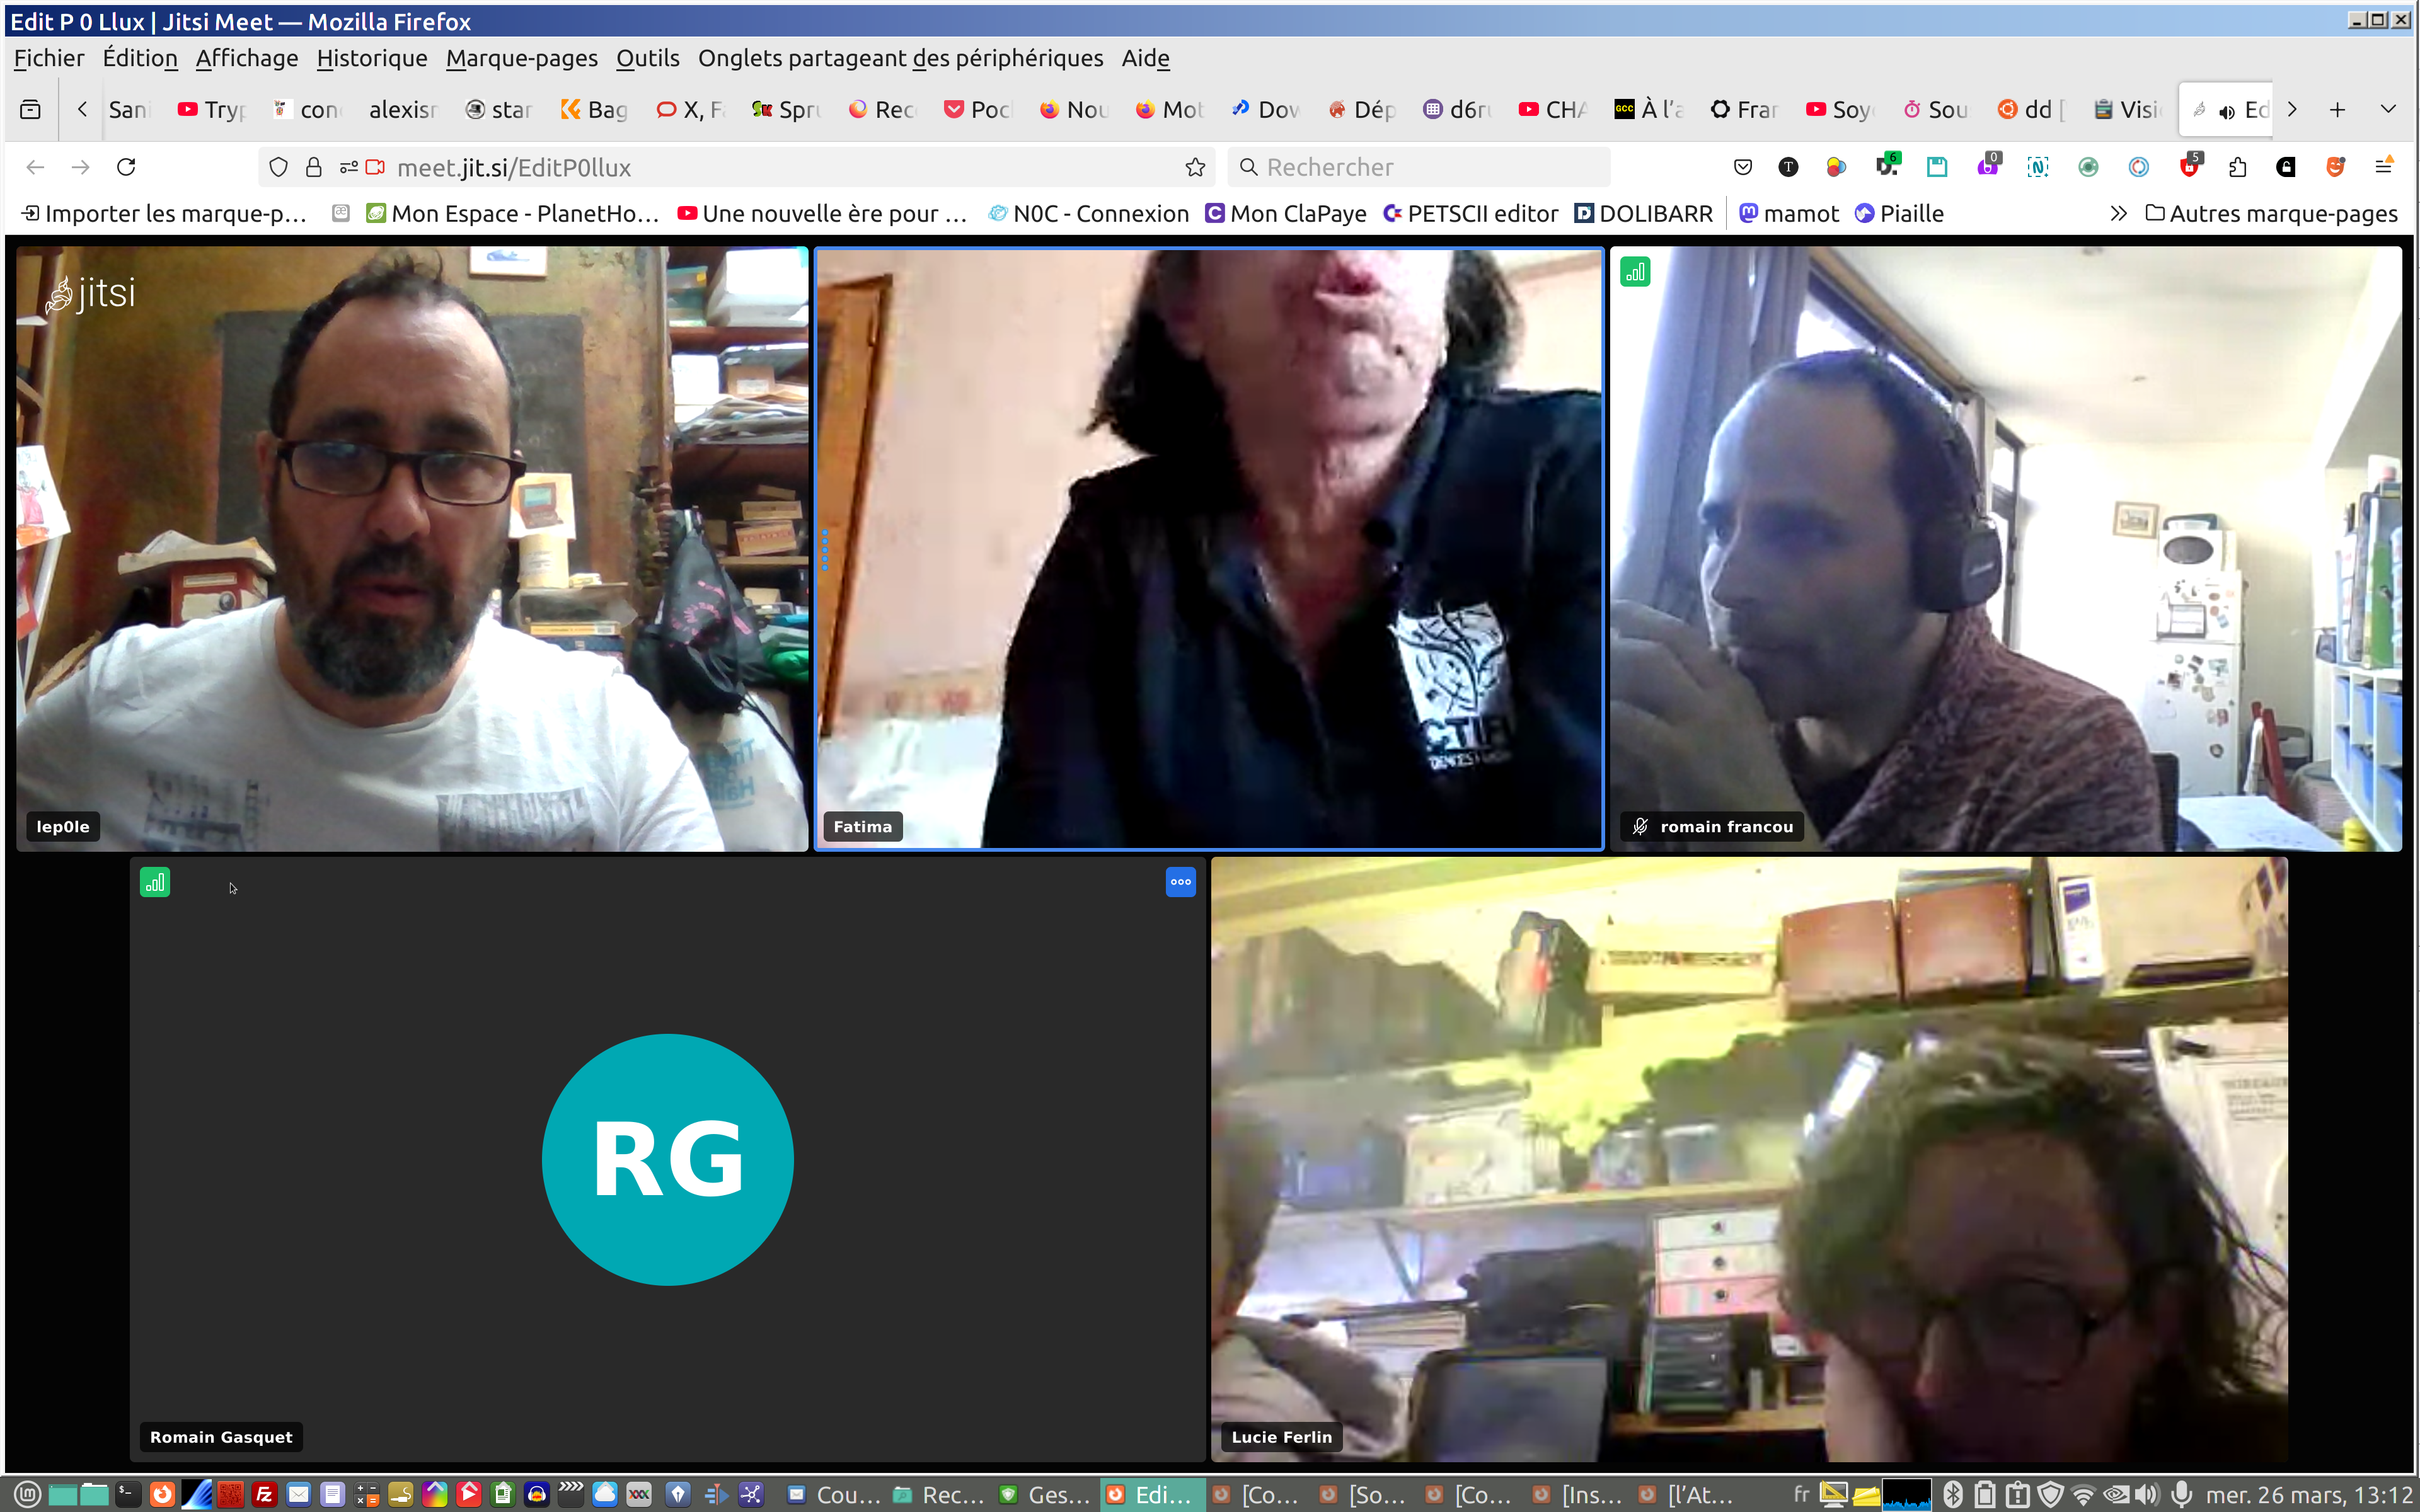
Task: Open the Firefox extensions puzzle icon
Action: pos(2238,167)
